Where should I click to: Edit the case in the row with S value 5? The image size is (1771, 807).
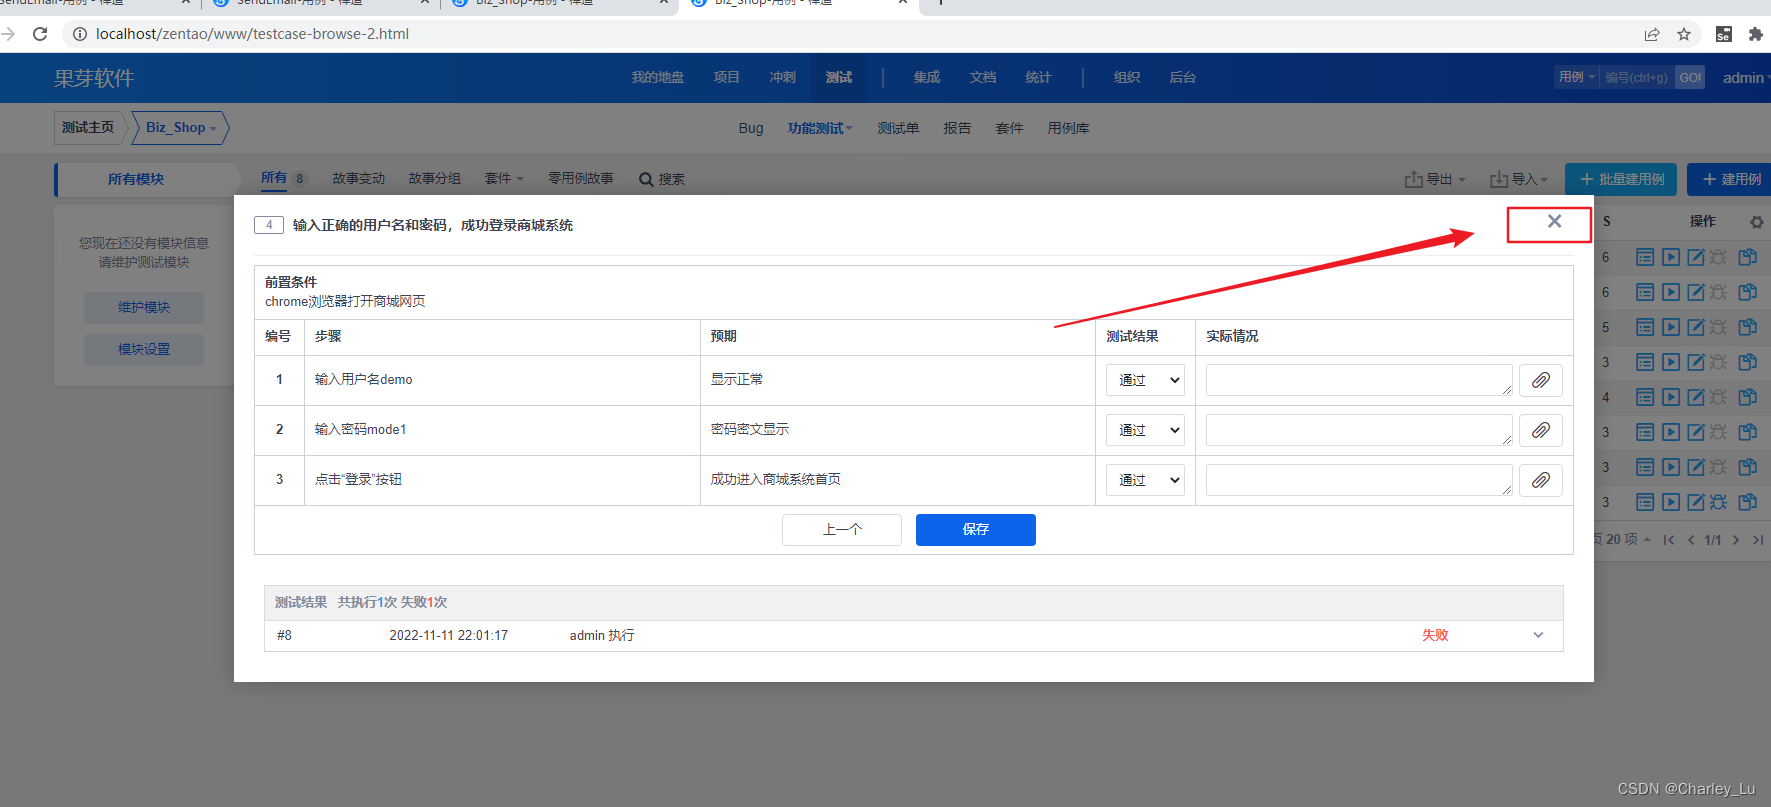click(1696, 327)
